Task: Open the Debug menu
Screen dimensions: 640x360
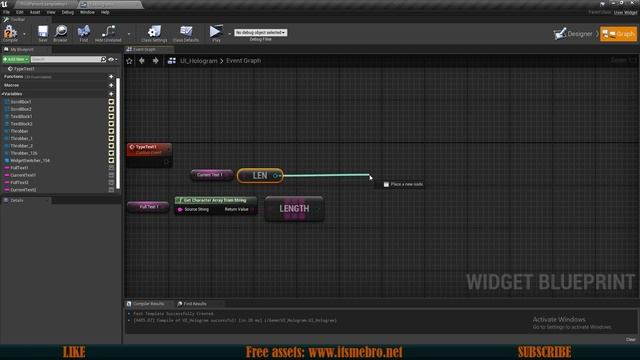Action: tap(68, 12)
